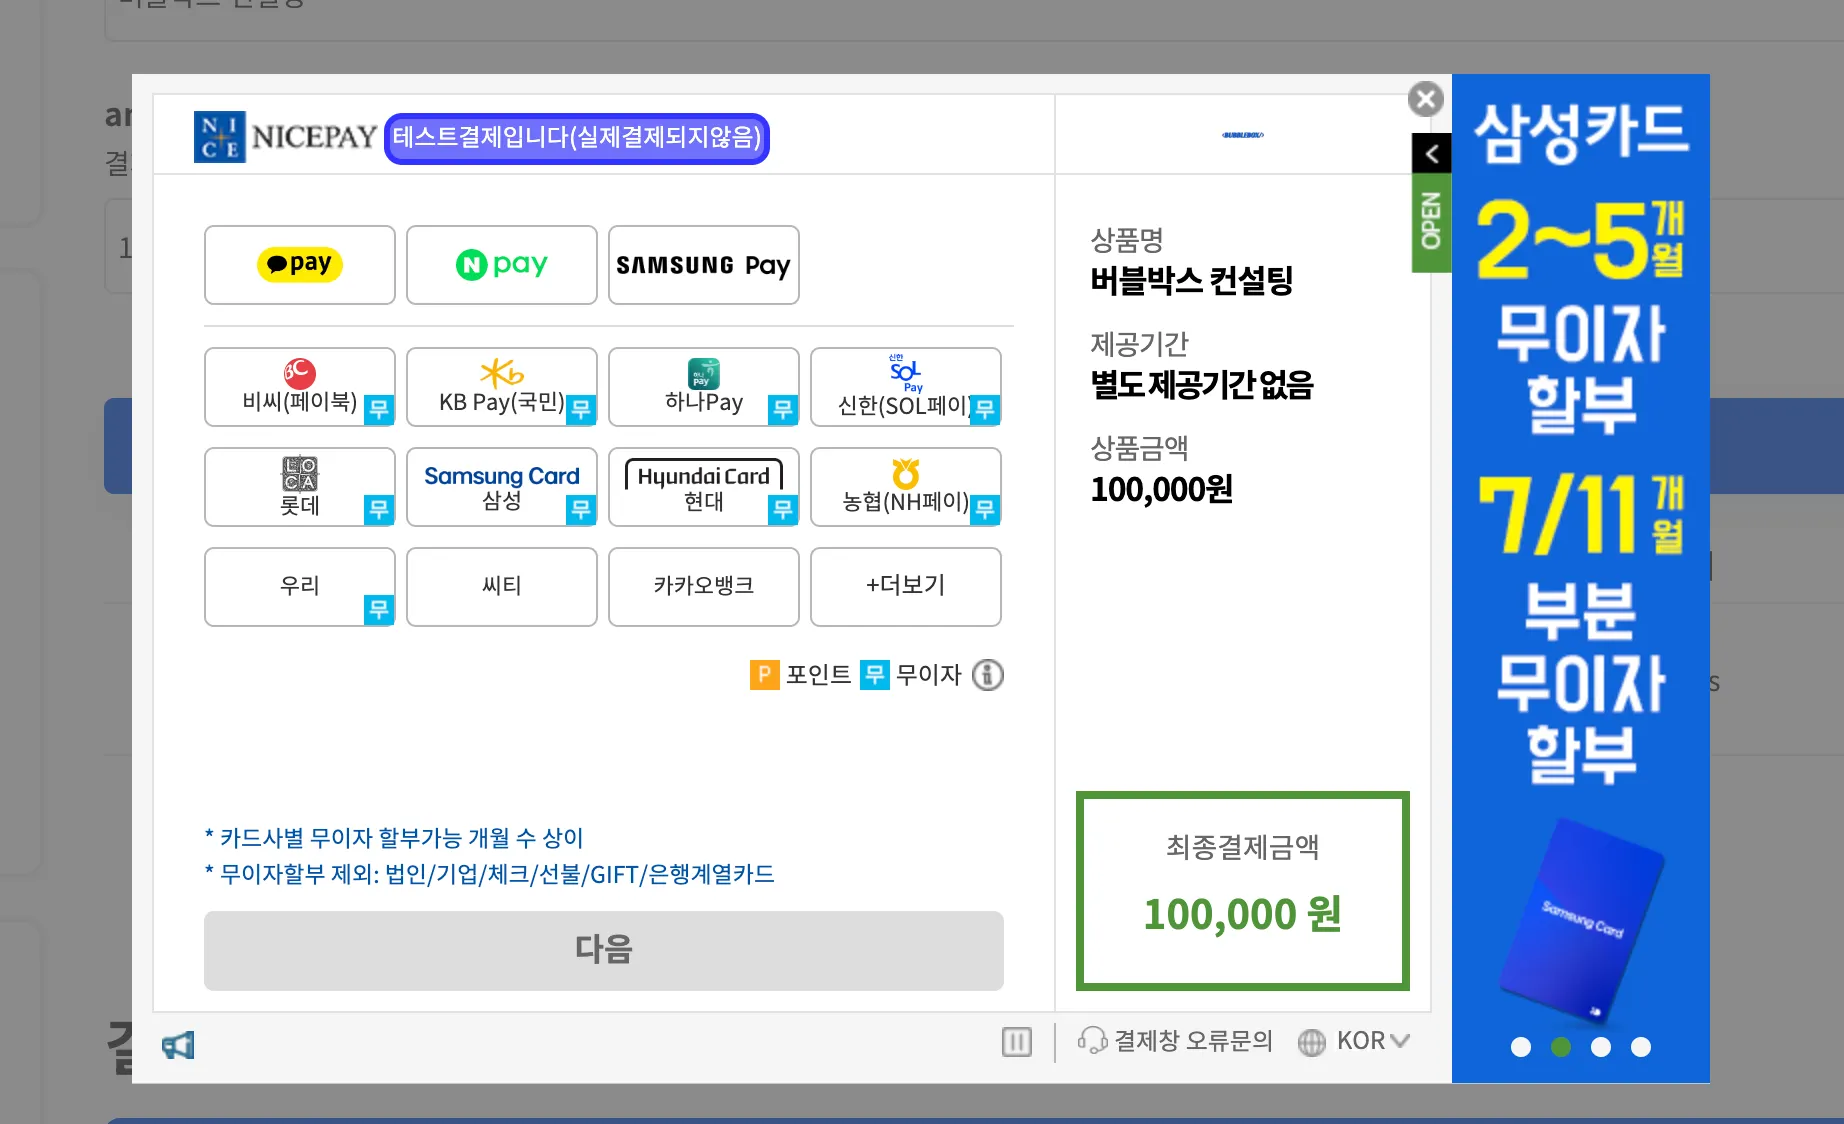
Task: Go to fourth banner slide dot
Action: click(1641, 1047)
